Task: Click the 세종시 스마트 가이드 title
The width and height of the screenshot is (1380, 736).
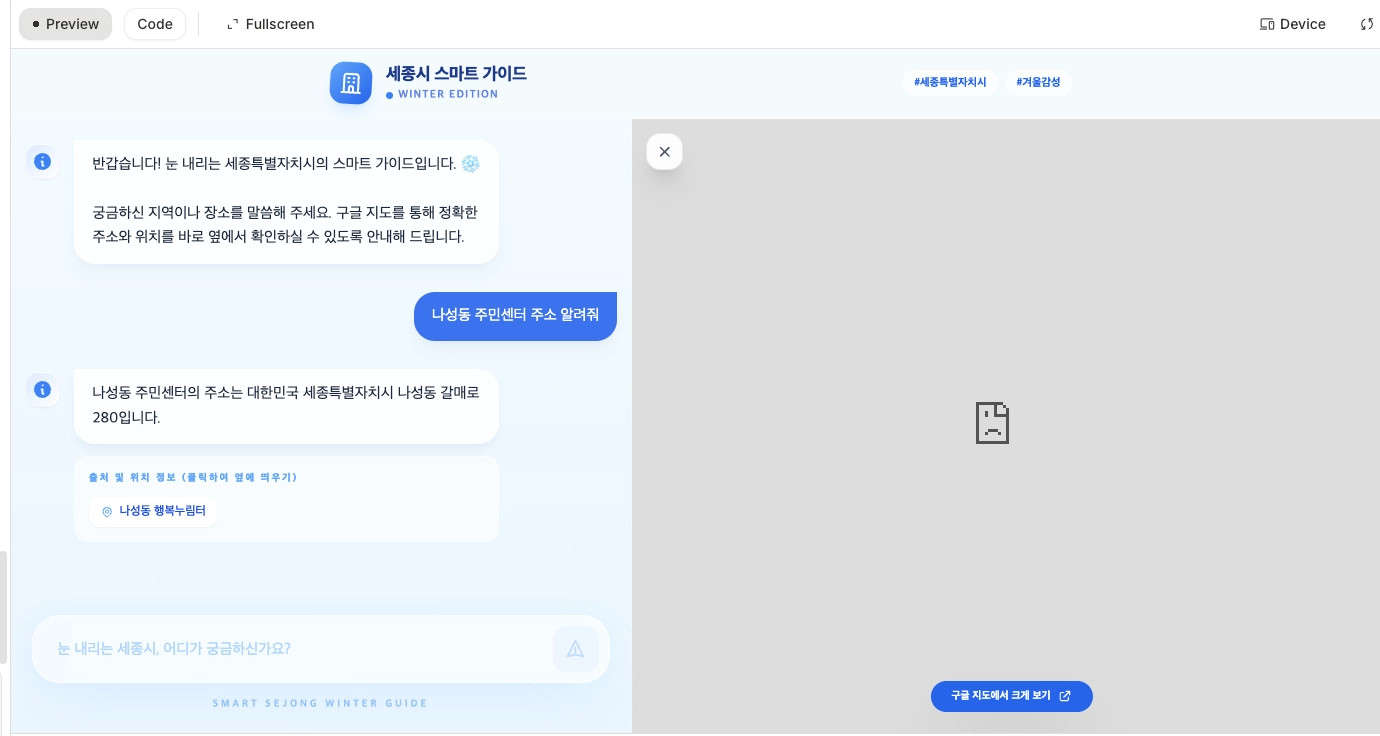Action: (456, 73)
